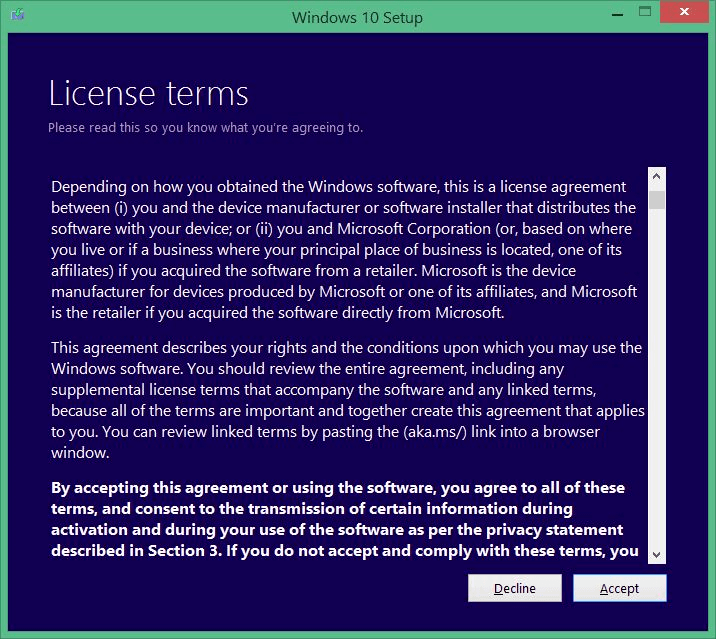Click the paragraph starting 'Depending on how you obtained'
Image resolution: width=716 pixels, height=639 pixels.
pos(344,250)
